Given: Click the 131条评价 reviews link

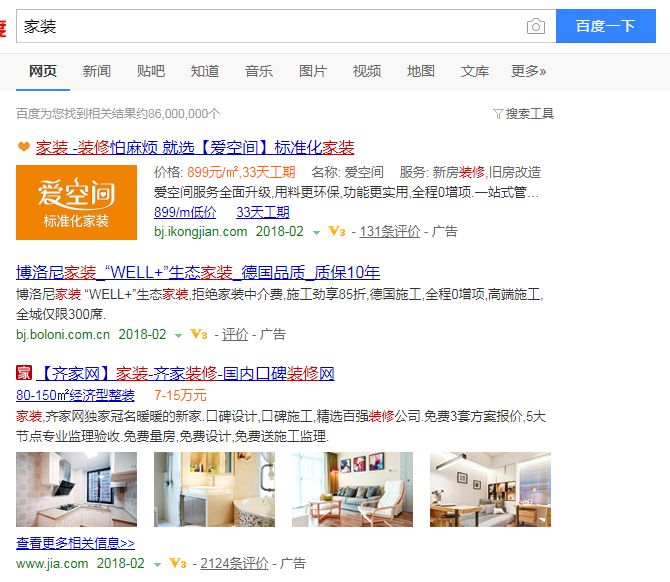Looking at the screenshot, I should [x=390, y=232].
